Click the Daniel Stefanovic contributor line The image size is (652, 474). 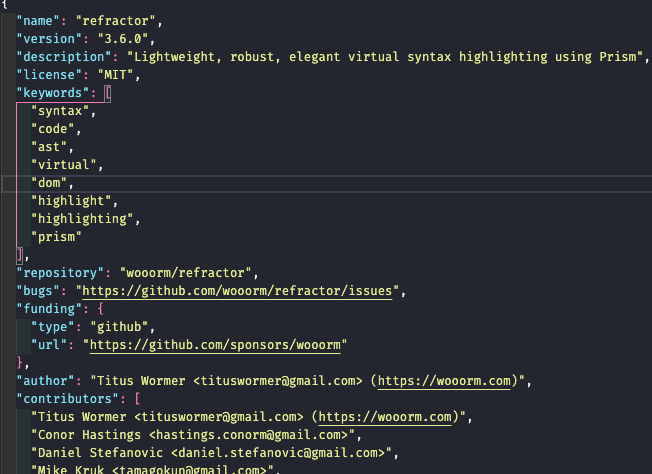tap(215, 452)
